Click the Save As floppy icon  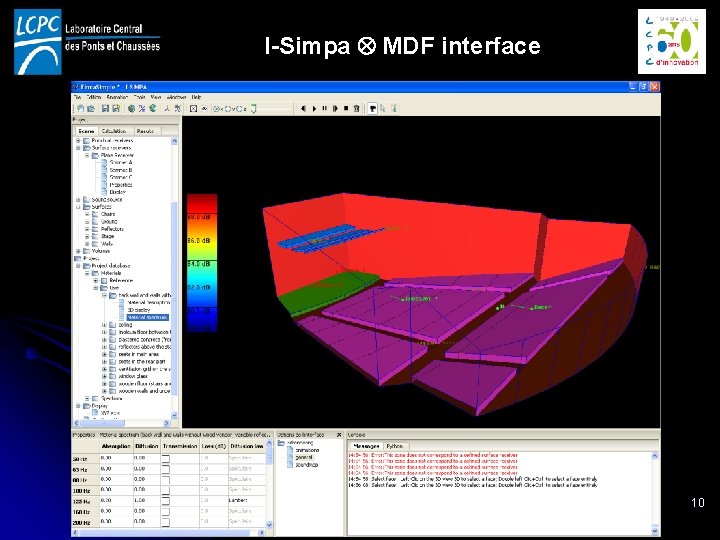116,108
